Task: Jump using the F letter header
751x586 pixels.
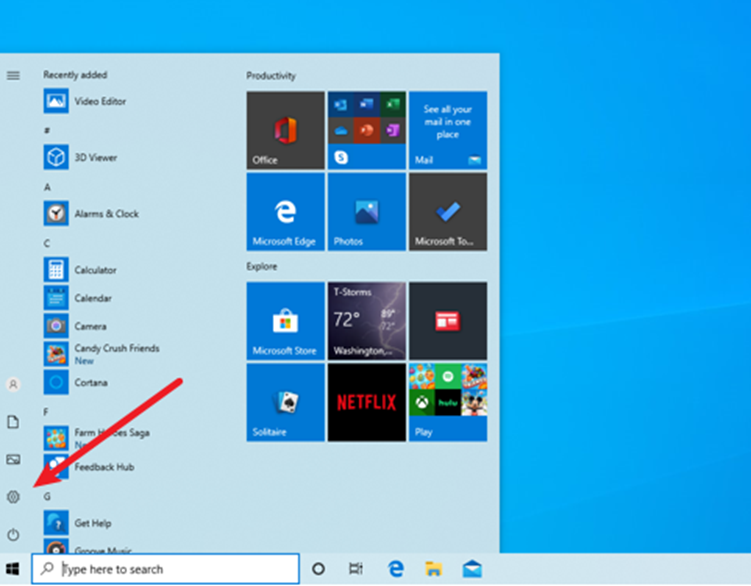Action: click(x=46, y=412)
